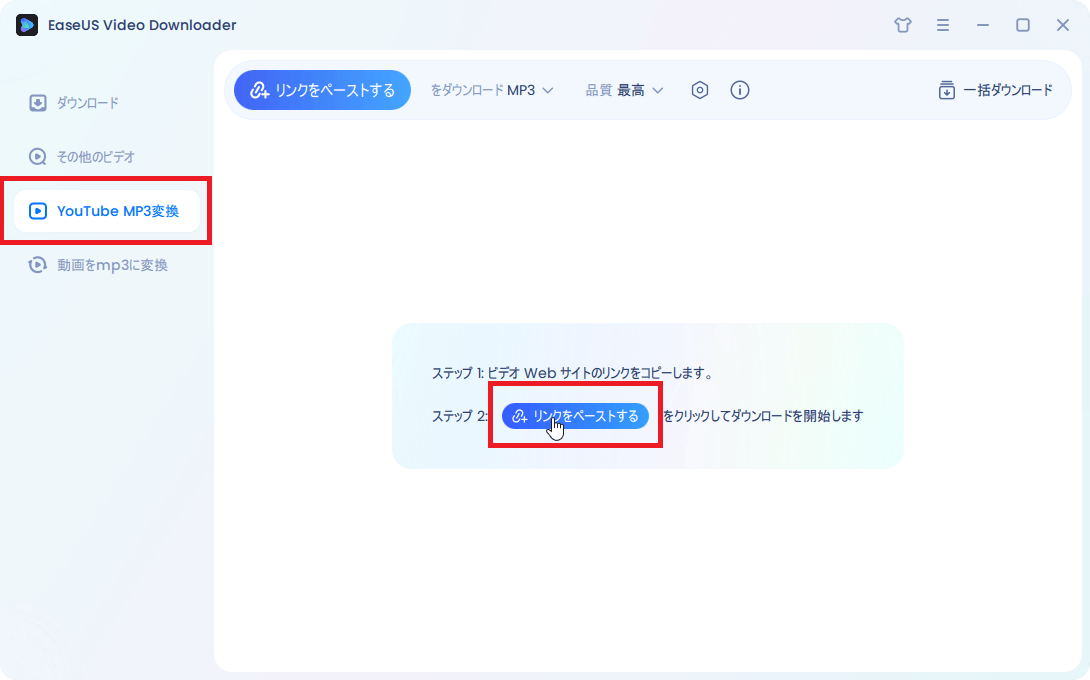Screen dimensions: 1090x680
Task: Open the skin theme shirt icon
Action: (903, 25)
